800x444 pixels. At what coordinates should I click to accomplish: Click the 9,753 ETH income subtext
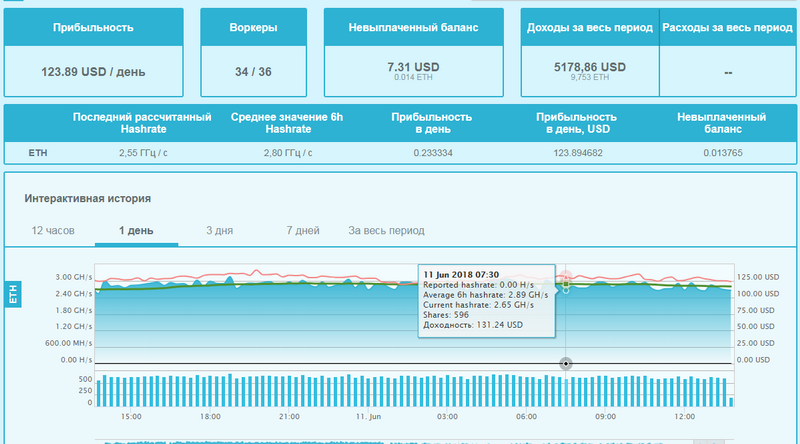click(590, 78)
